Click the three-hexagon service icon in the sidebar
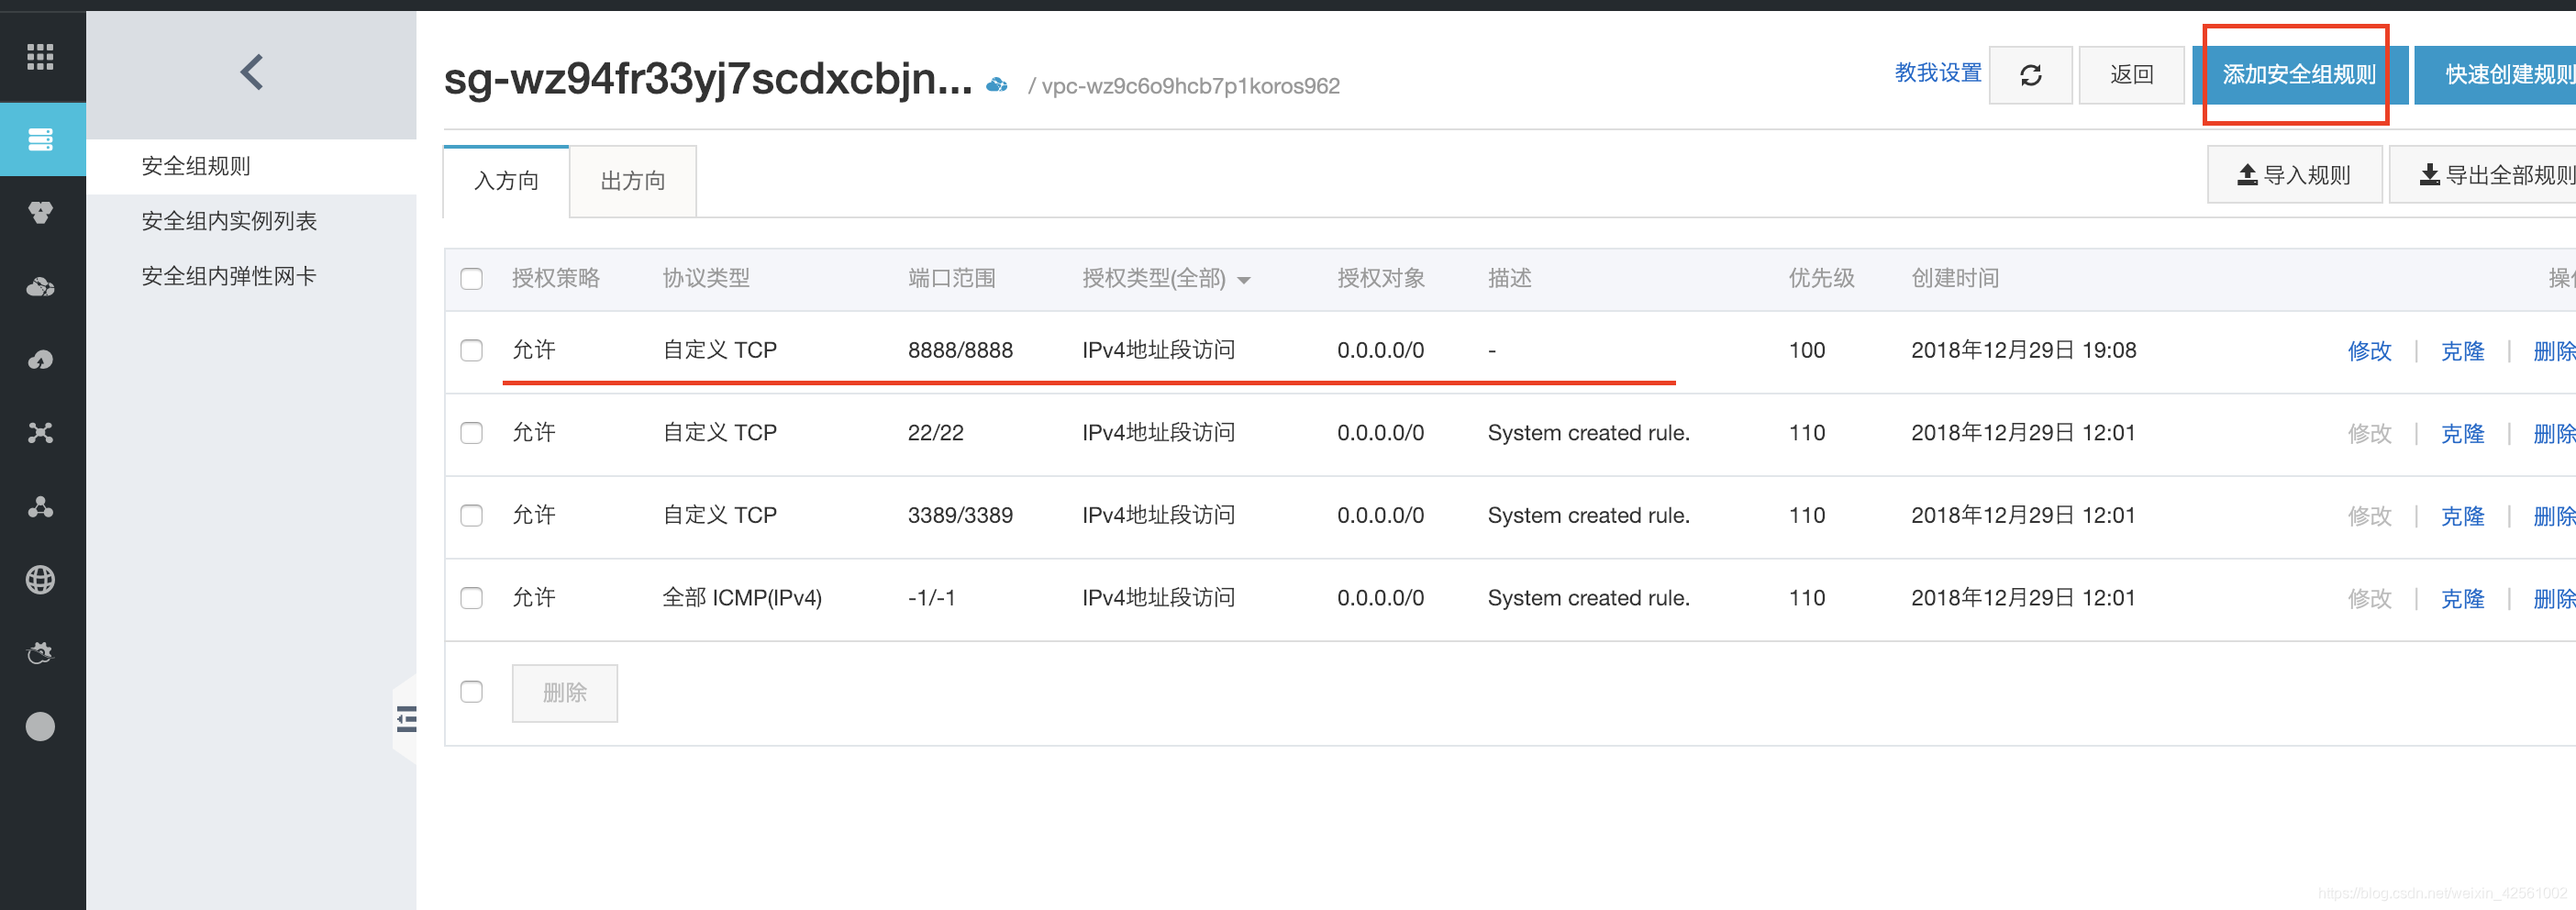The image size is (2576, 910). pyautogui.click(x=40, y=212)
